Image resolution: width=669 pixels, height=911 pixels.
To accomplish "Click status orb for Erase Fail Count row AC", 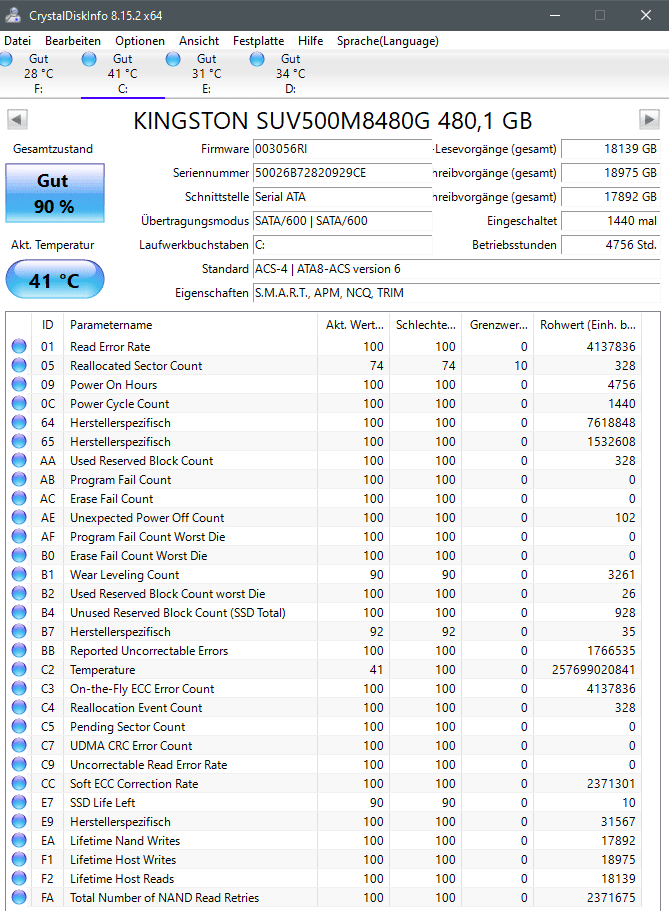I will pos(19,498).
